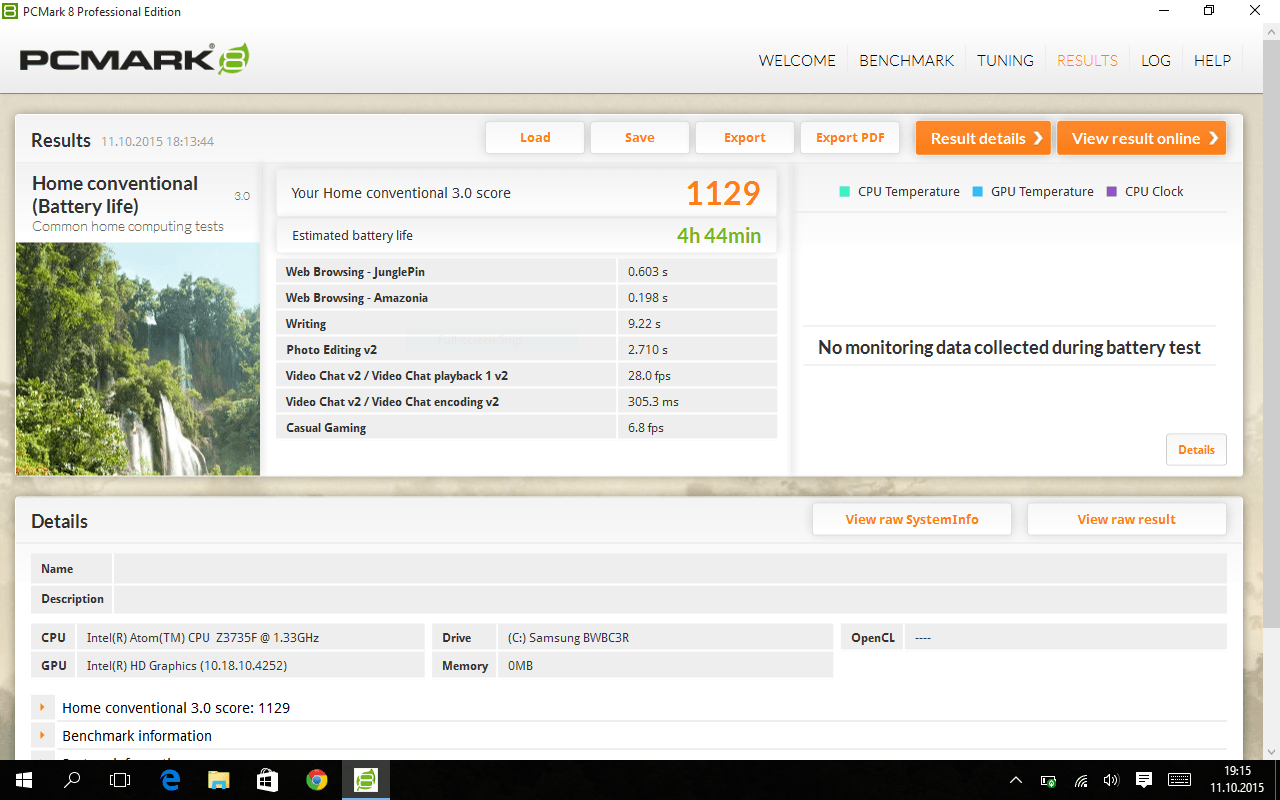1280x800 pixels.
Task: Click the battery tray icon
Action: [1048, 780]
